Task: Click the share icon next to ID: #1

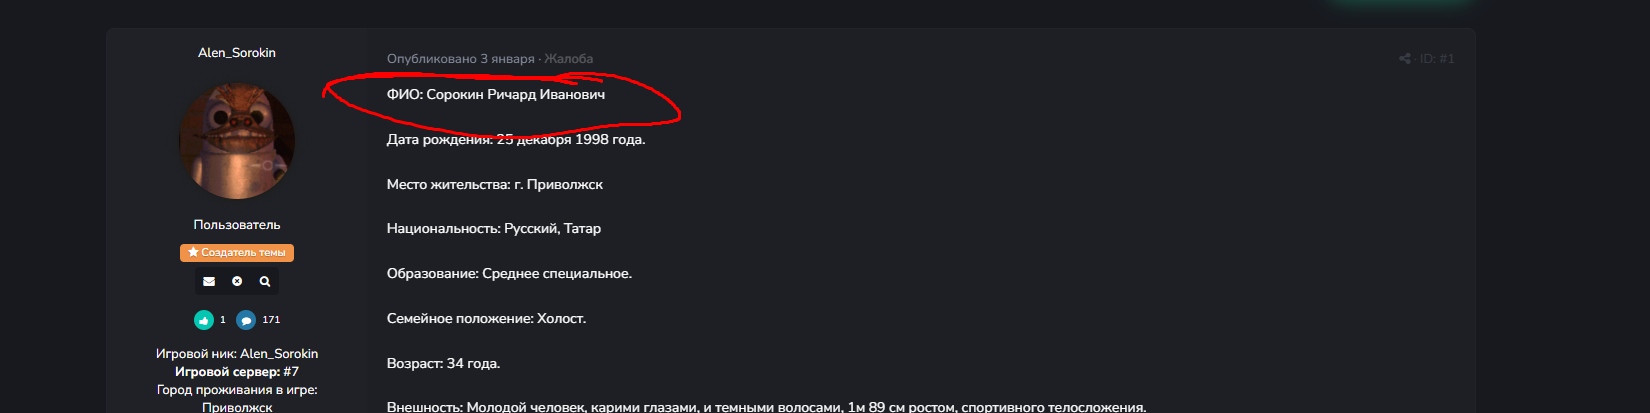Action: pyautogui.click(x=1405, y=59)
